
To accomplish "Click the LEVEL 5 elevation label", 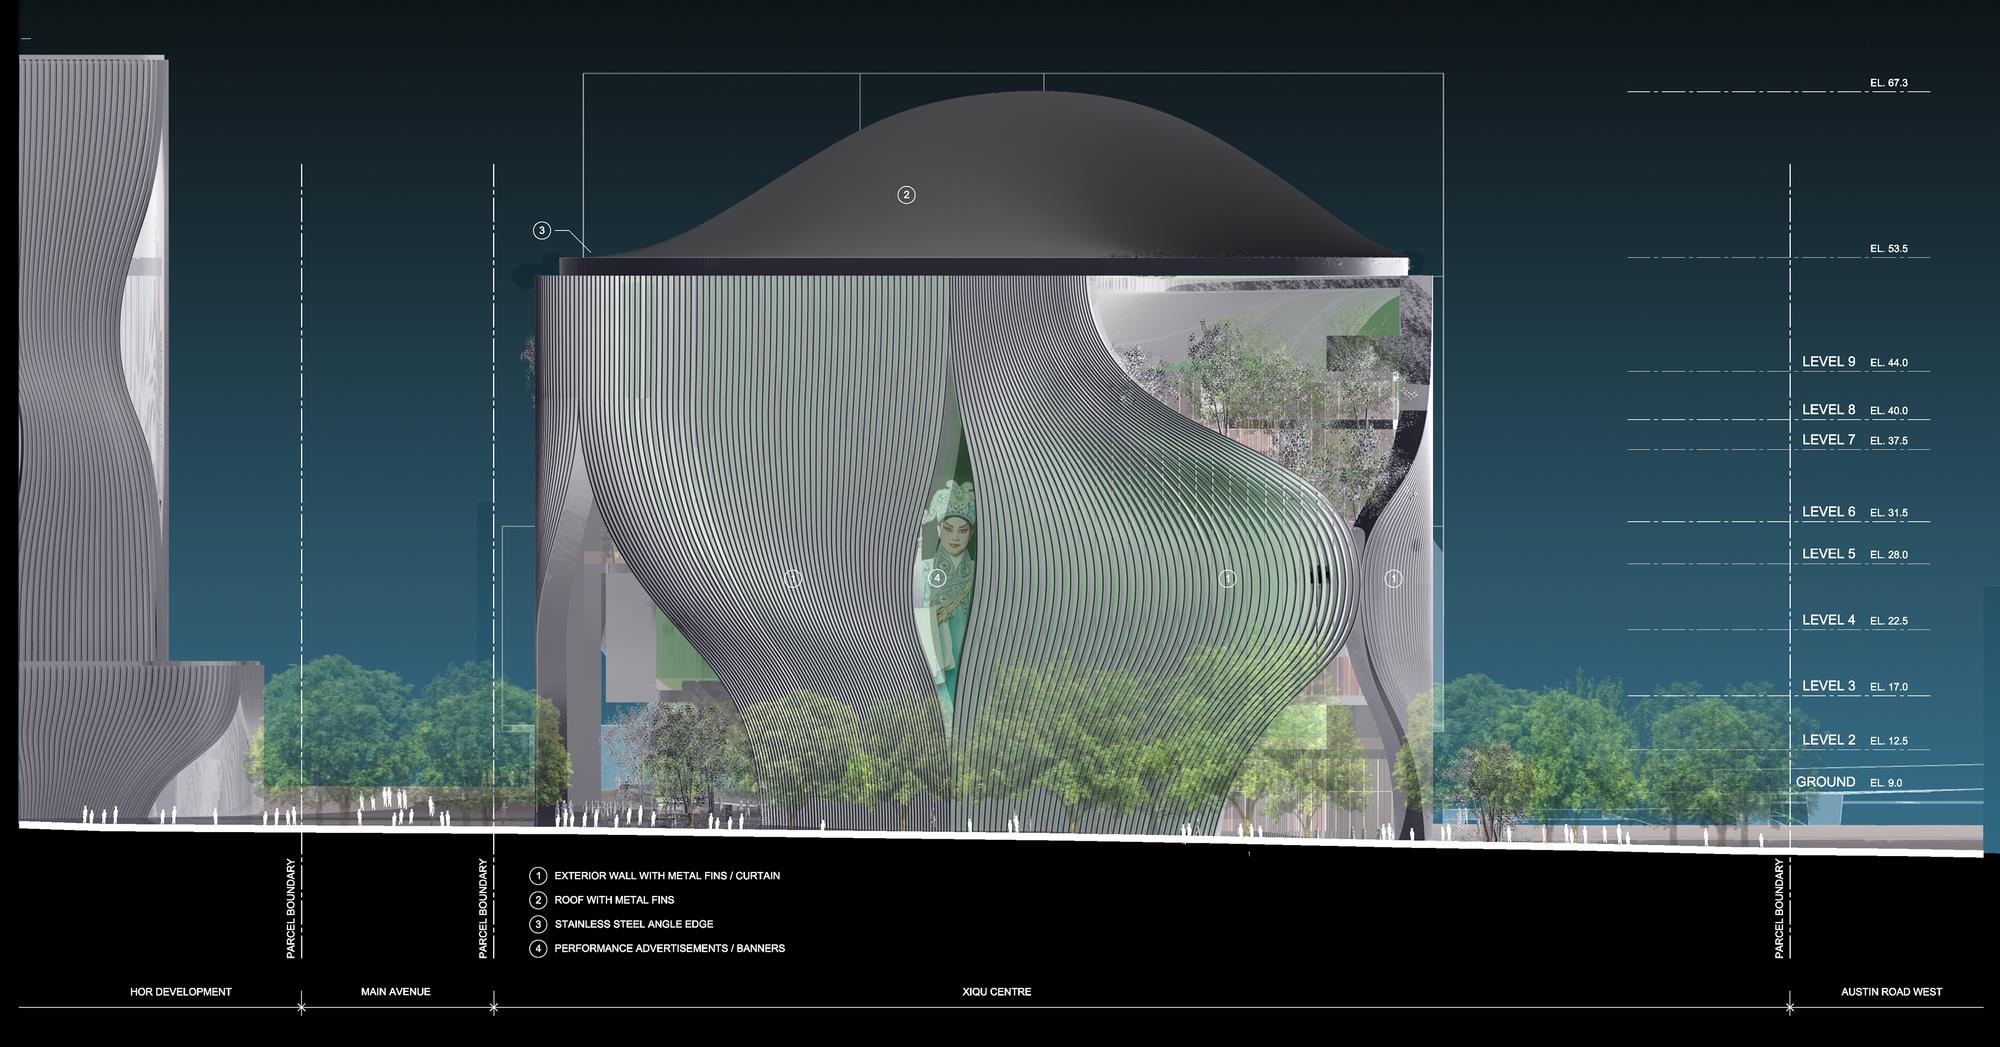I will 1828,554.
